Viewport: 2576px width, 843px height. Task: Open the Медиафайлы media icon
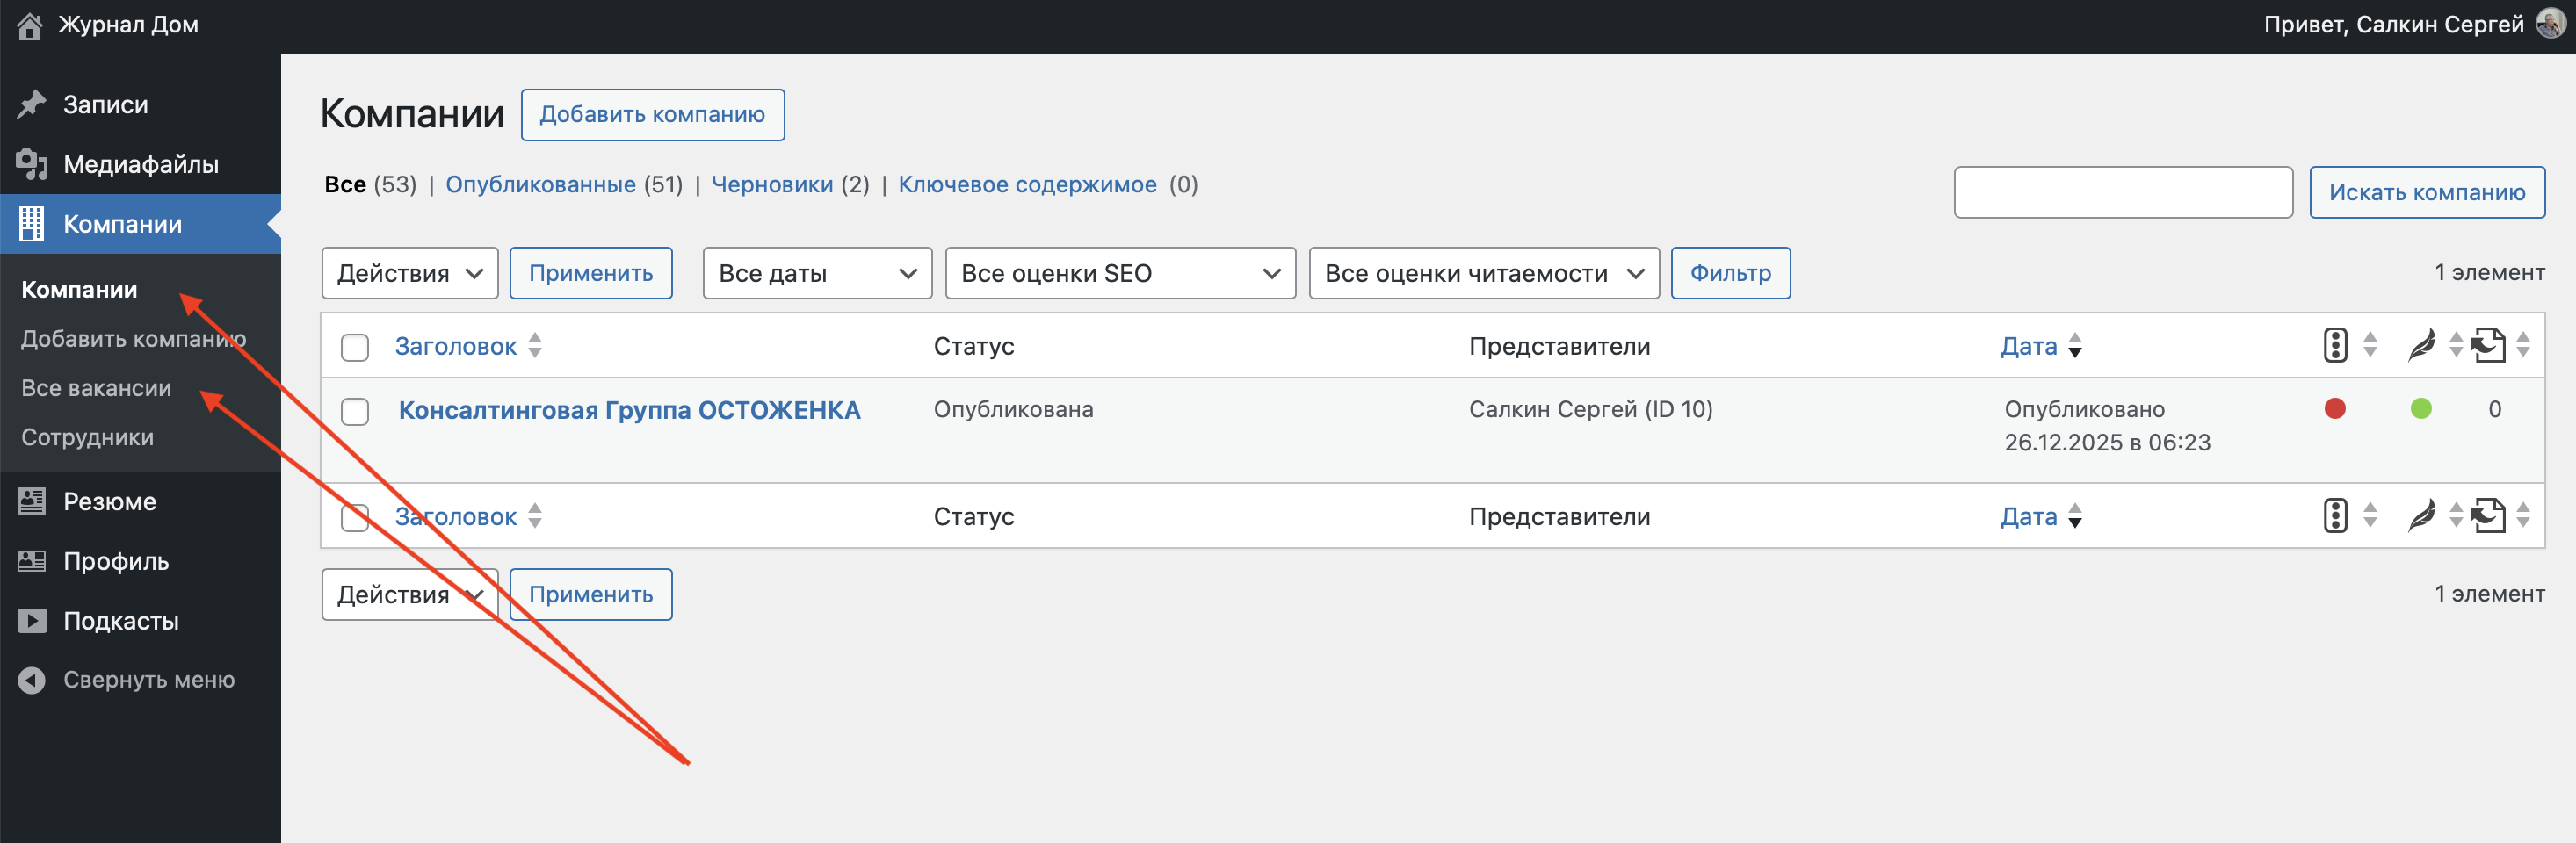[32, 164]
